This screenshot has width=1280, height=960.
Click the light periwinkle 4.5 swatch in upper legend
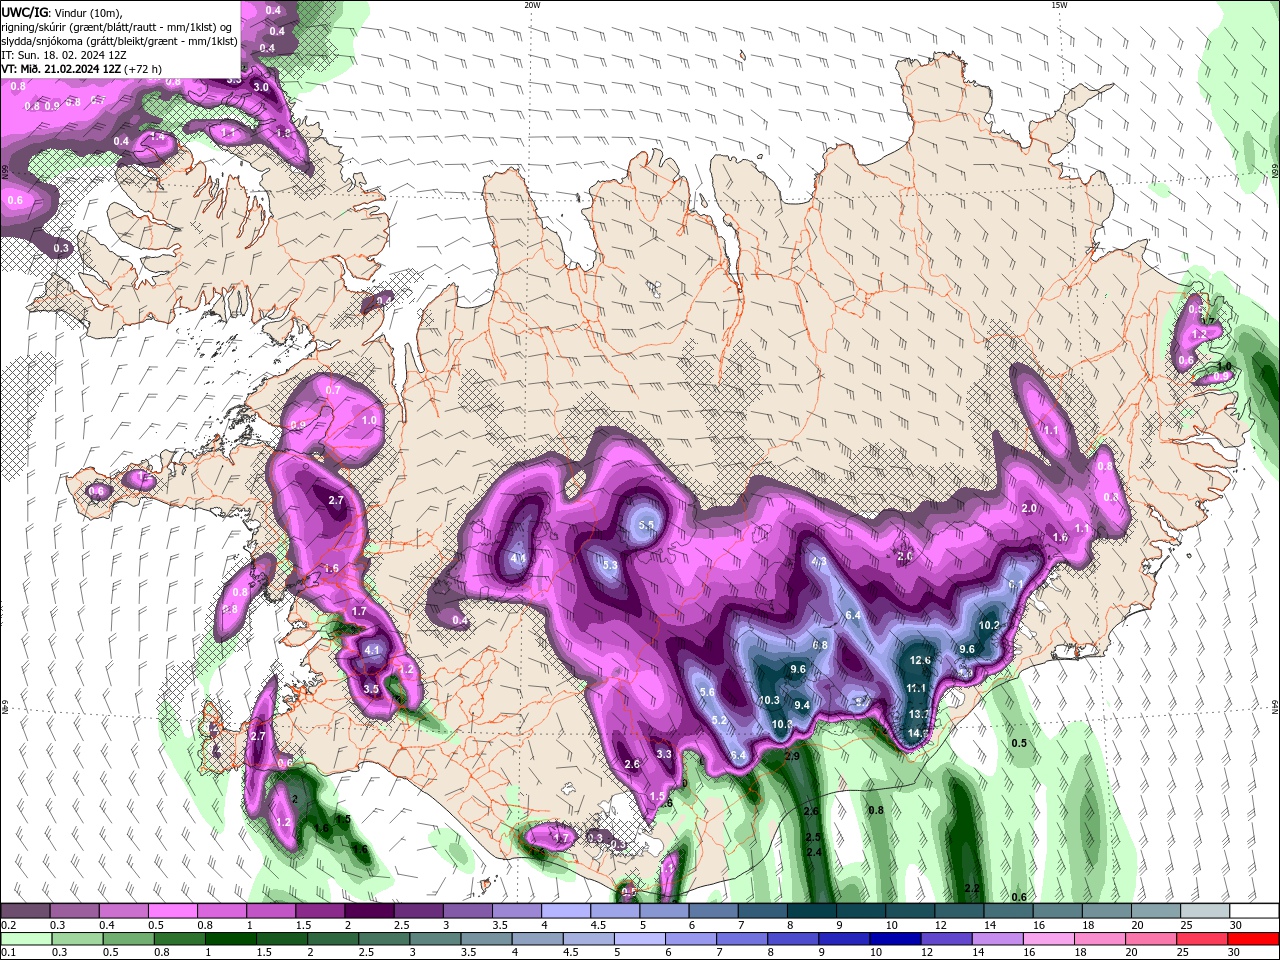[616, 911]
